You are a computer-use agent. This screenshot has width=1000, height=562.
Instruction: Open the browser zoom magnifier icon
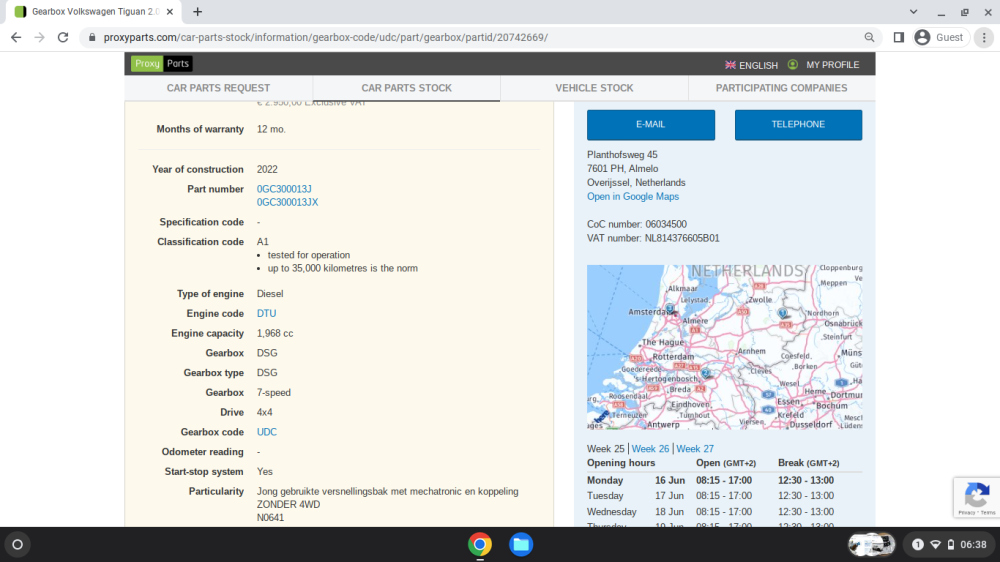click(869, 38)
